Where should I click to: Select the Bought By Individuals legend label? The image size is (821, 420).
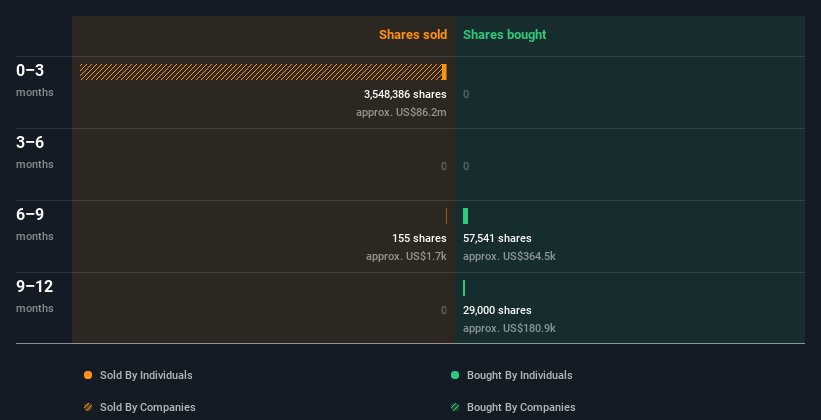[x=519, y=375]
